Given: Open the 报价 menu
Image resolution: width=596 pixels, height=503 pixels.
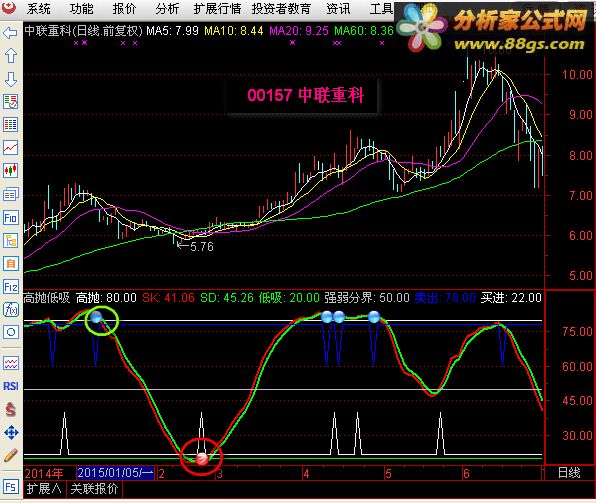Looking at the screenshot, I should (124, 8).
